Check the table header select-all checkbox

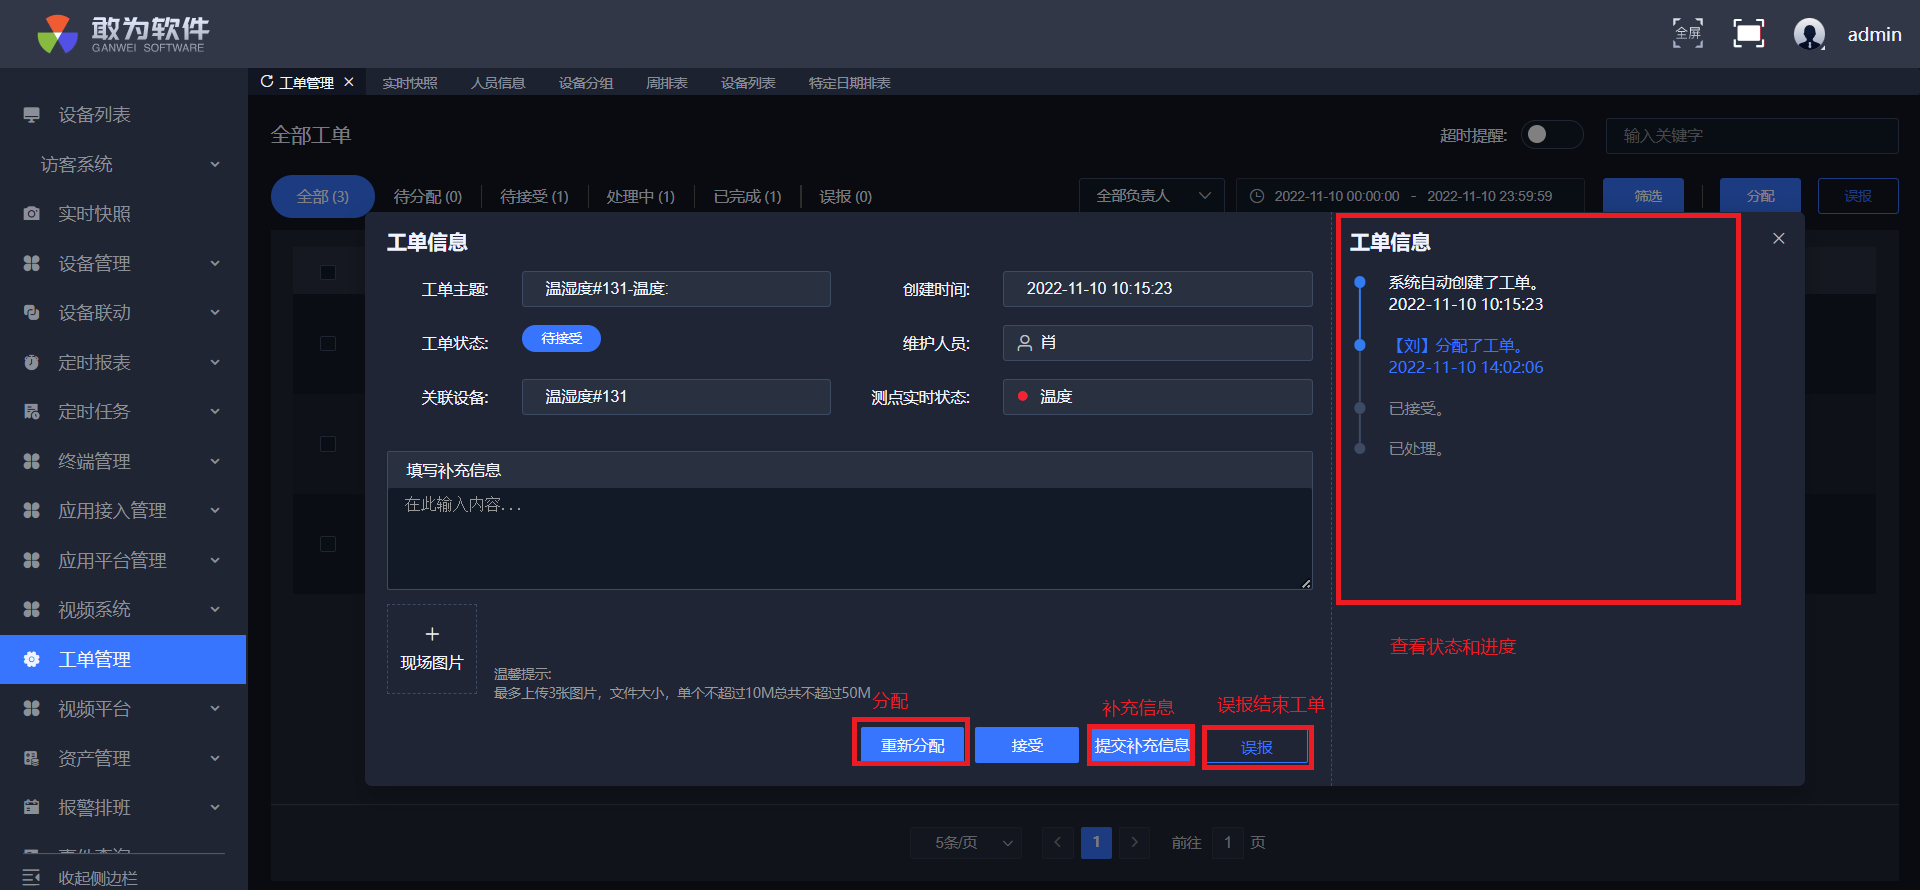[328, 272]
